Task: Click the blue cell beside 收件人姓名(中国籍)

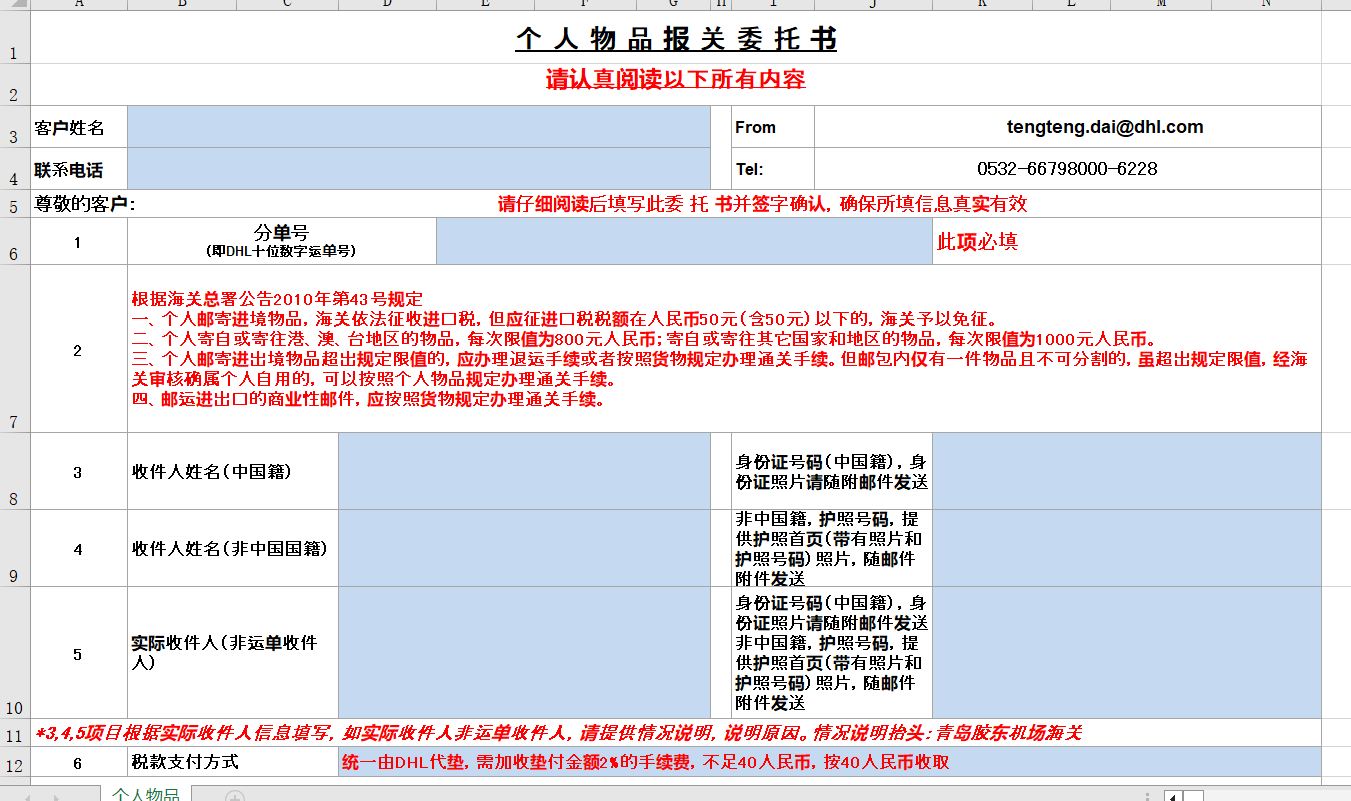Action: point(524,472)
